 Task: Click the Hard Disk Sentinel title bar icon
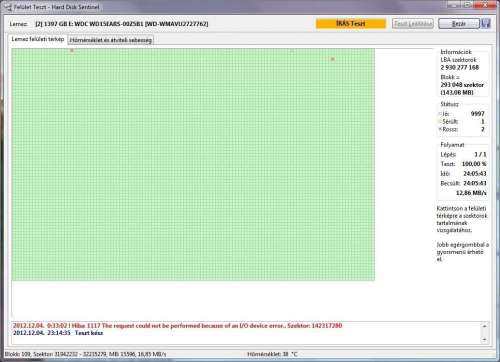click(8, 7)
